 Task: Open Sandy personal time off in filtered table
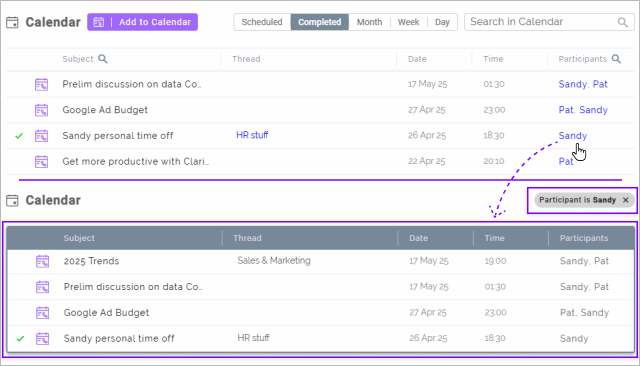pos(119,339)
